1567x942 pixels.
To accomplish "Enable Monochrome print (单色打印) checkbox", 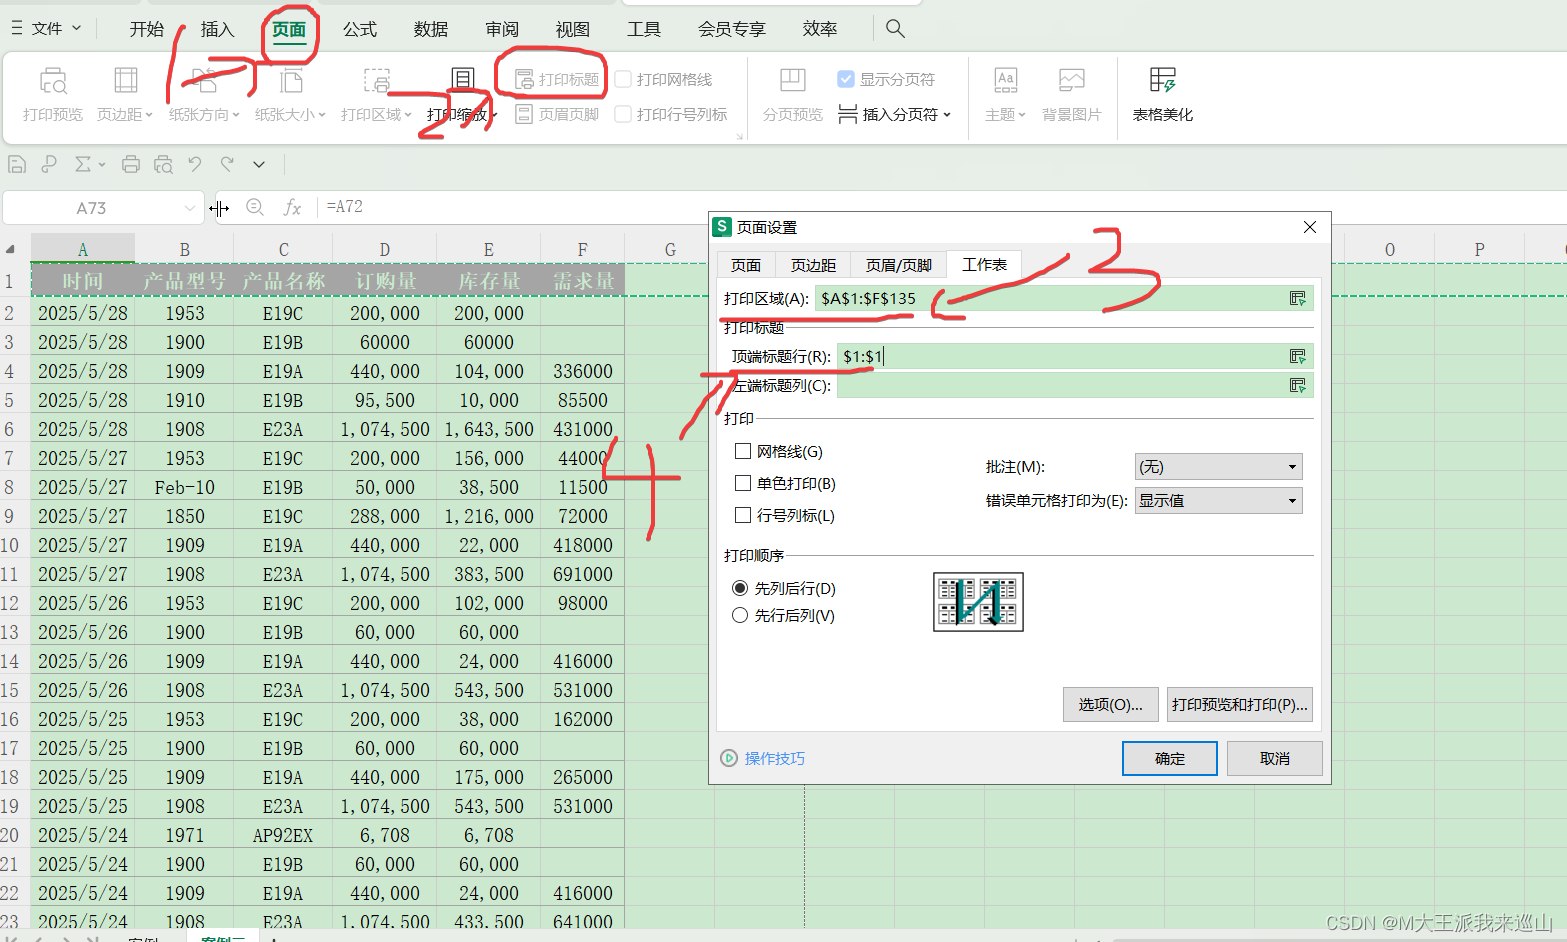I will tap(743, 483).
